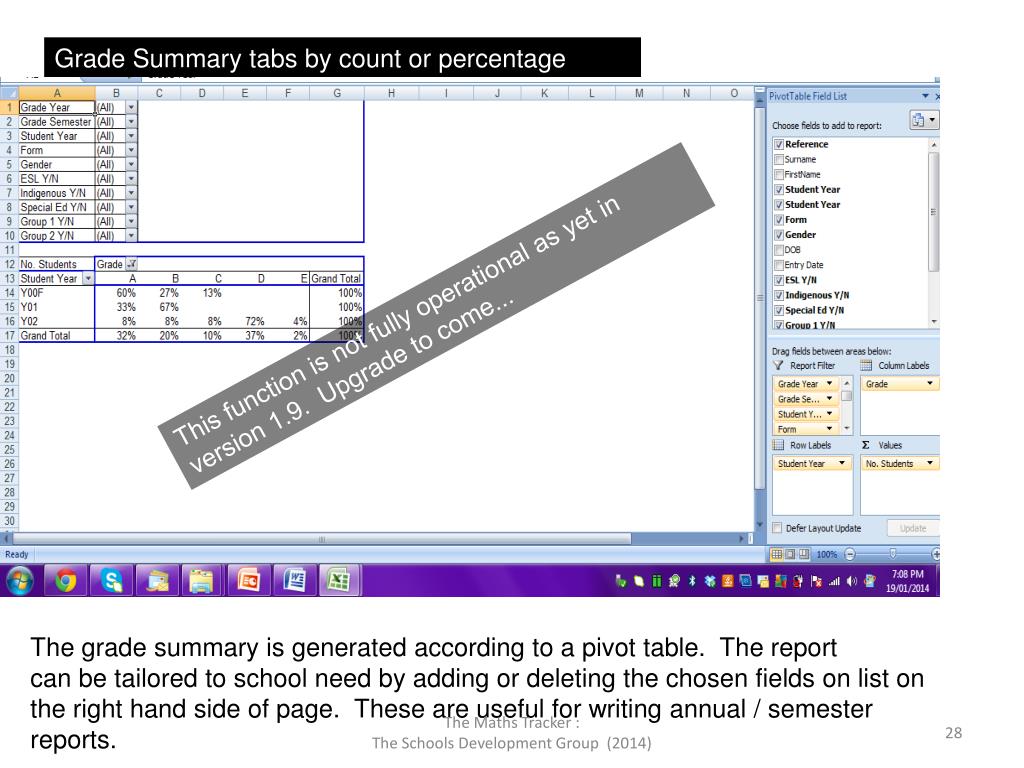
Task: Switch to Page Layout view in status bar
Action: pyautogui.click(x=790, y=554)
